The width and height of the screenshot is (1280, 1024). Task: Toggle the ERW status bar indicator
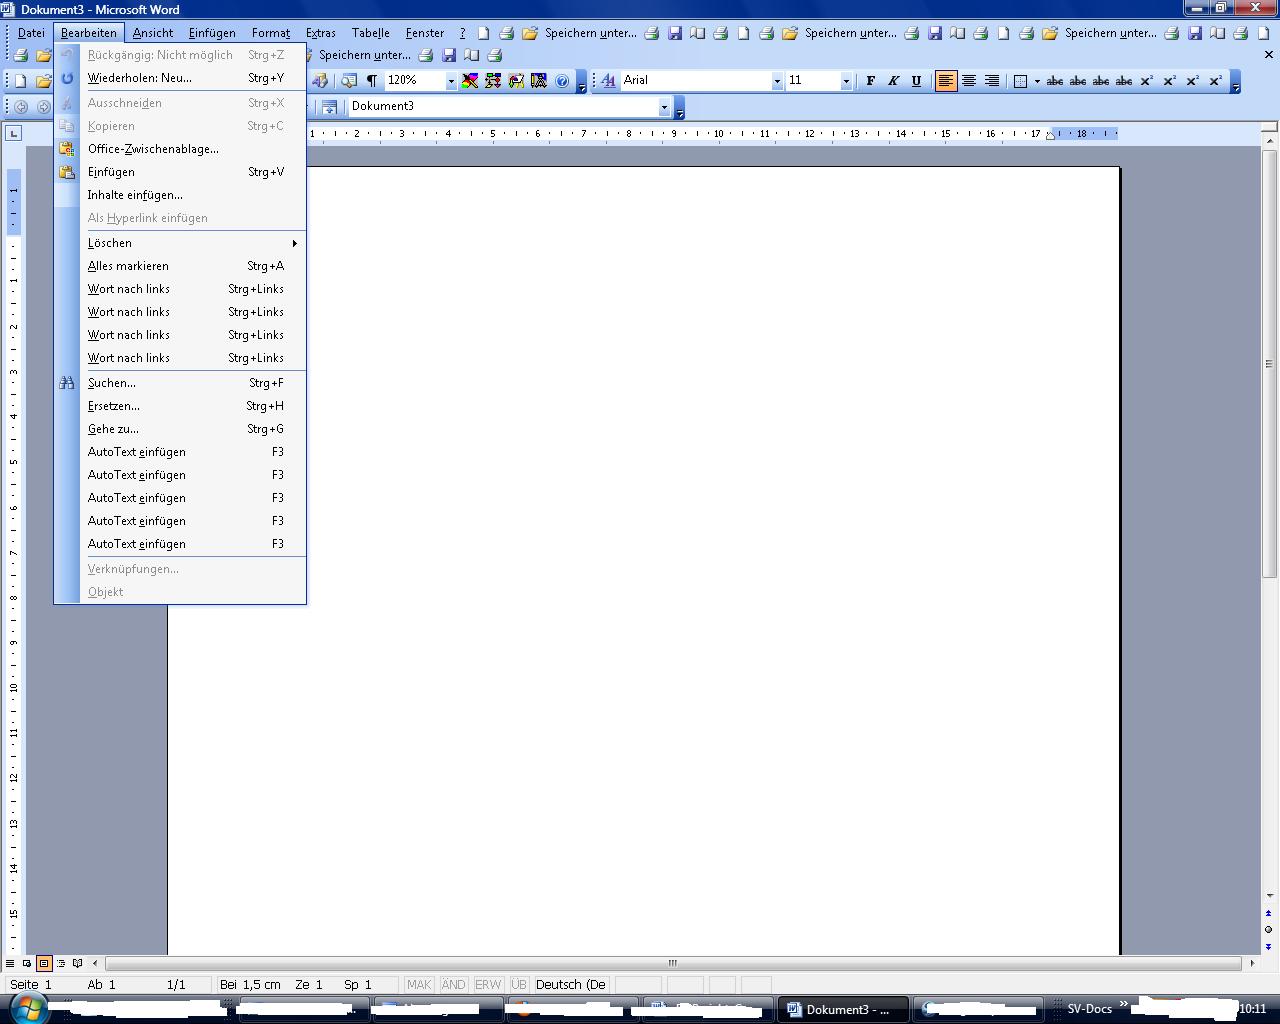click(488, 984)
